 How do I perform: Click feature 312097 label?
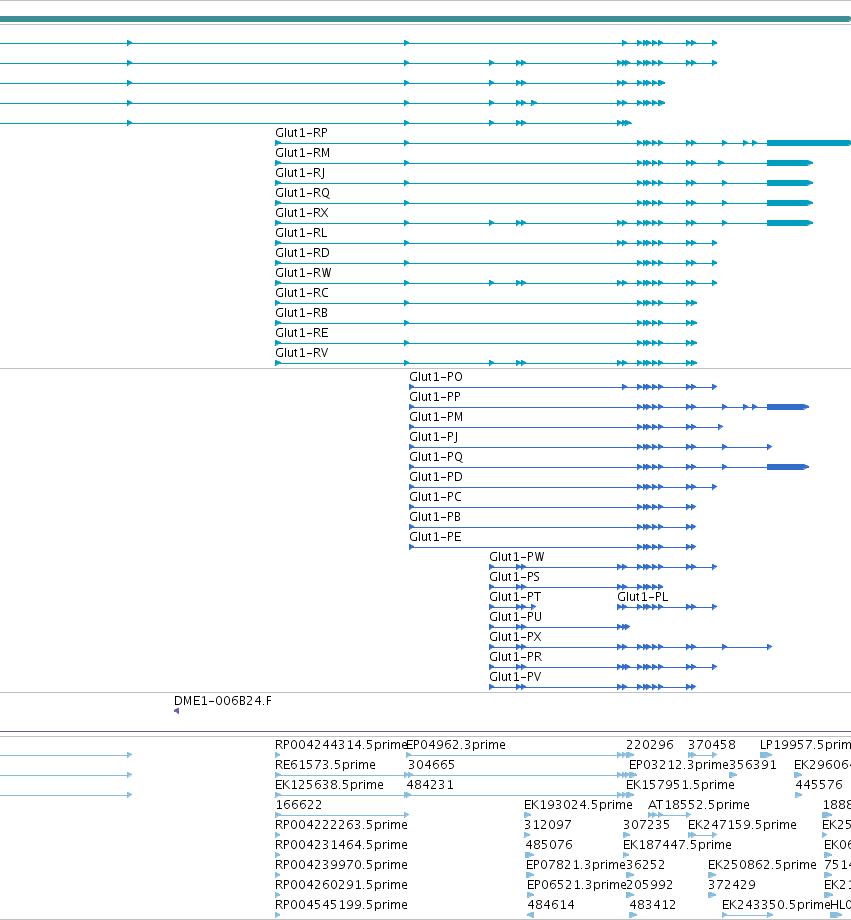click(548, 824)
